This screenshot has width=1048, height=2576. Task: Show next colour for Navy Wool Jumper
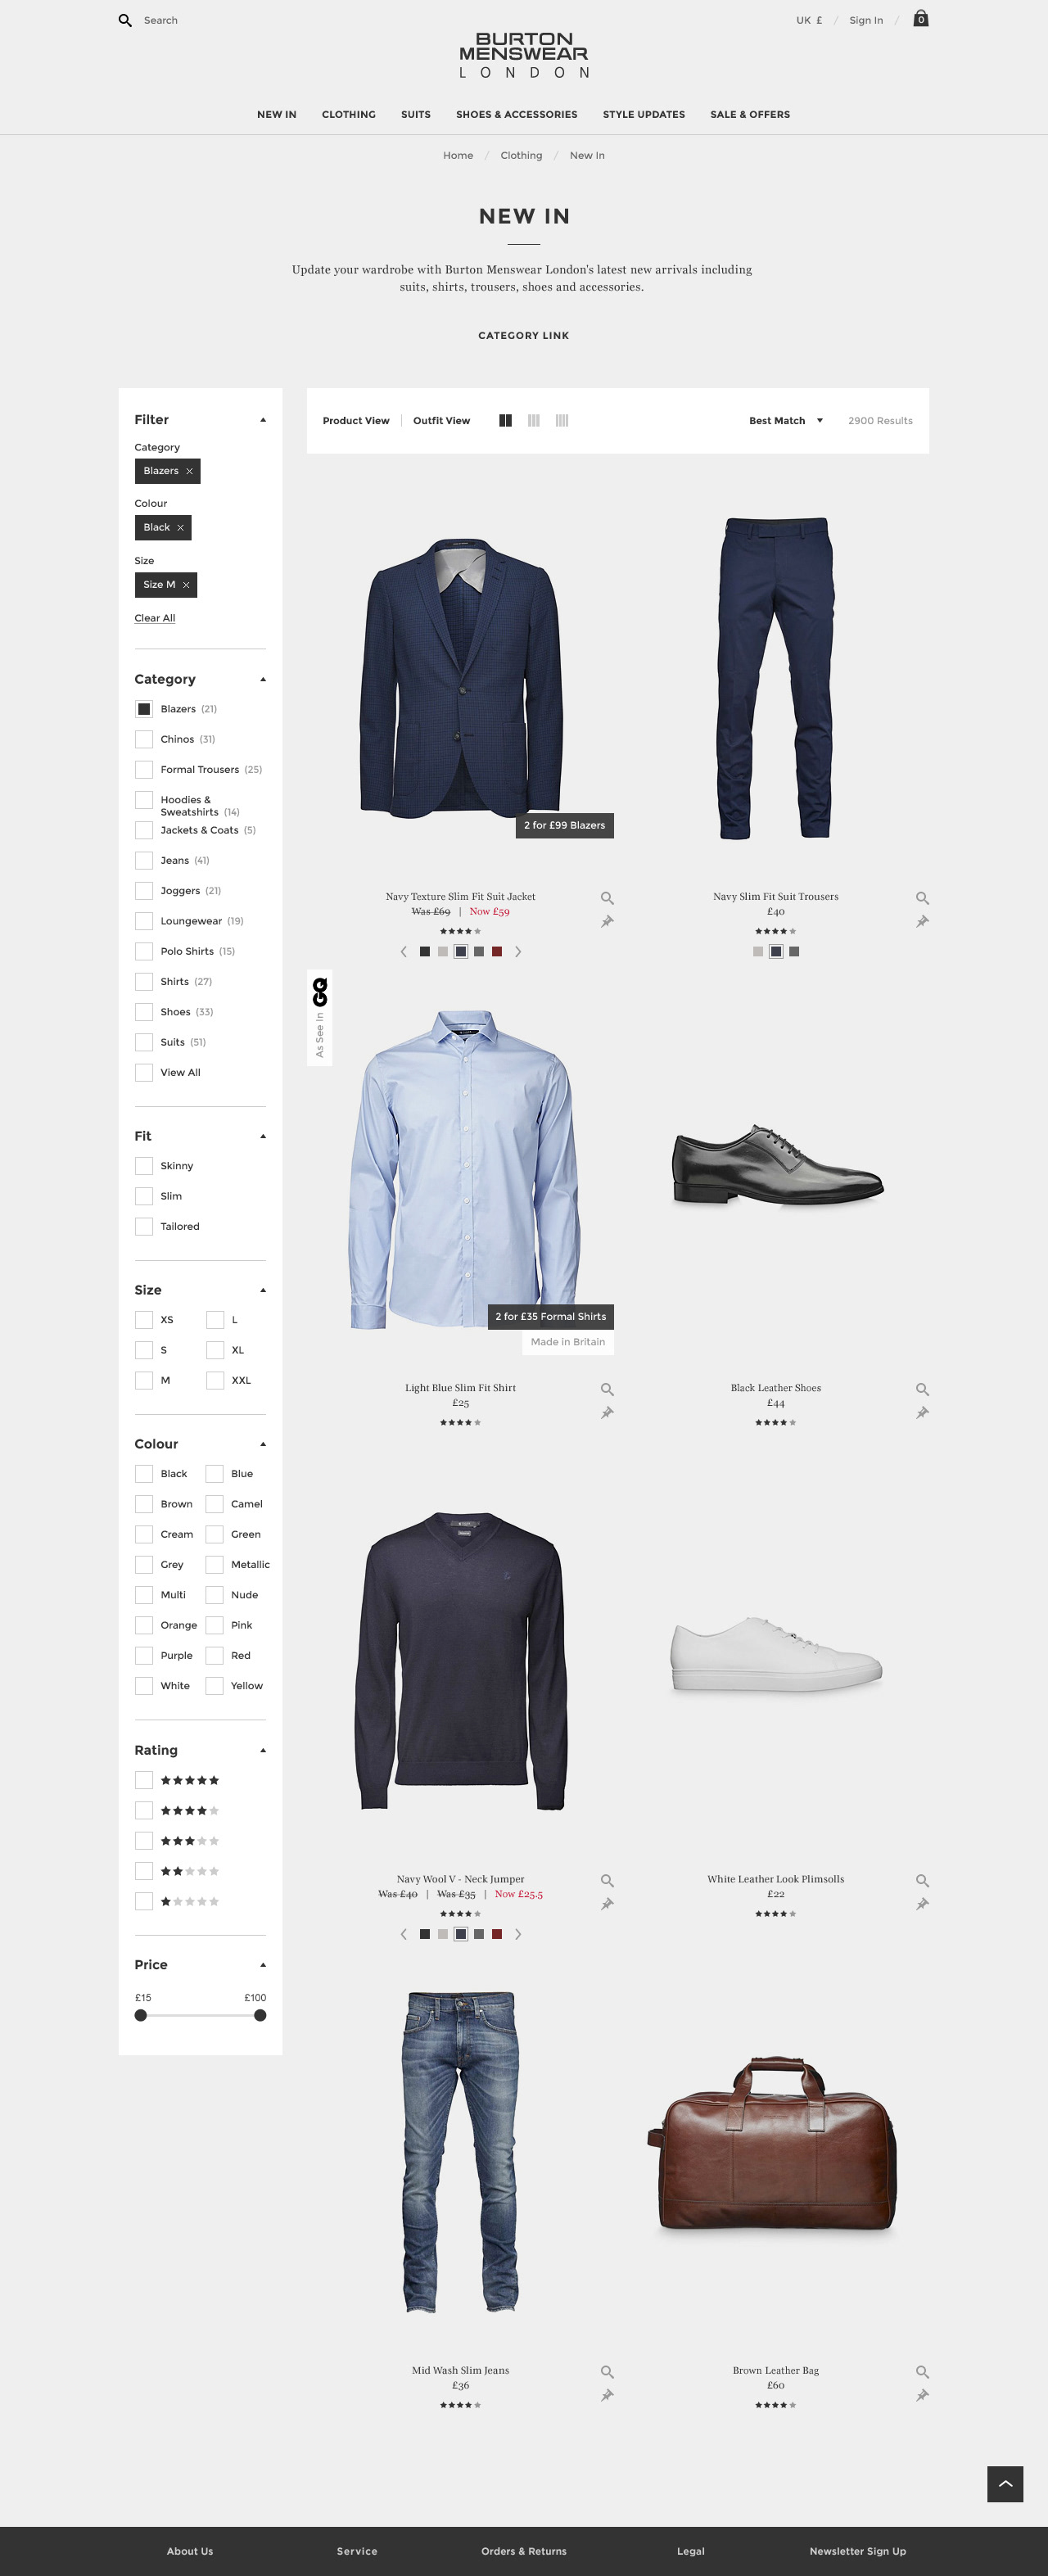pos(517,1934)
